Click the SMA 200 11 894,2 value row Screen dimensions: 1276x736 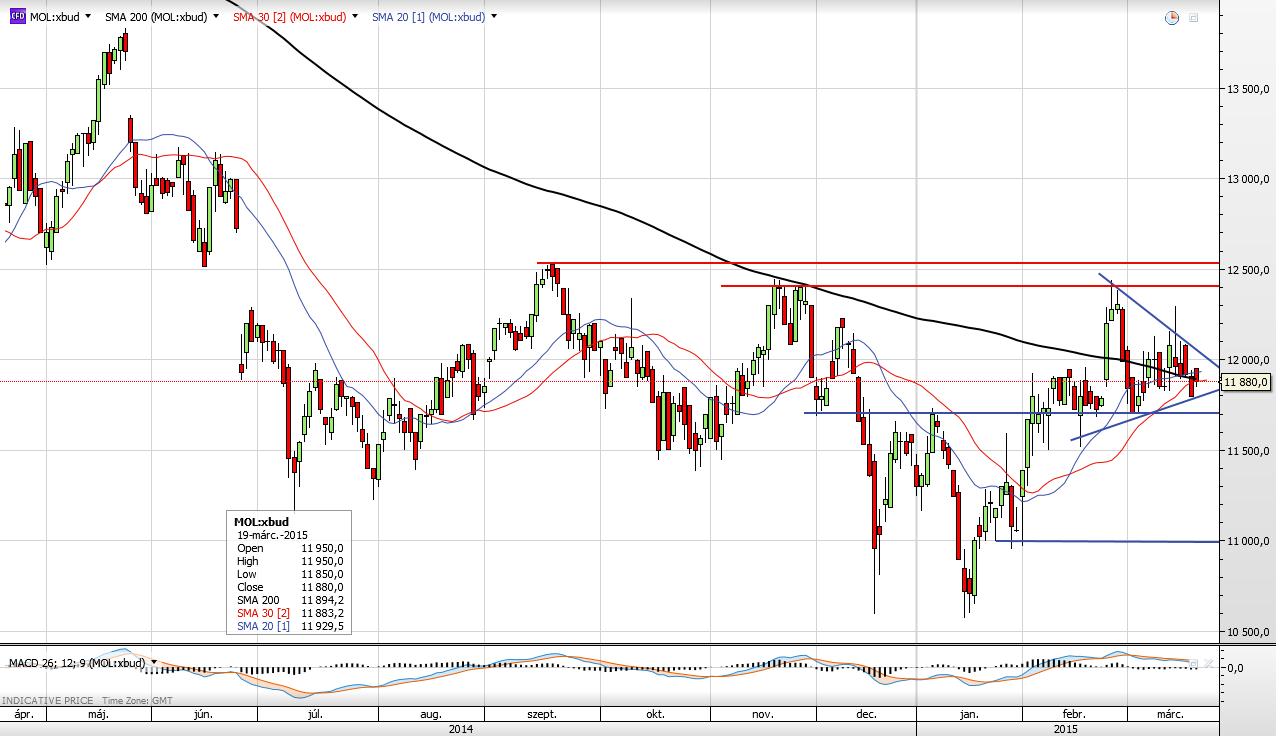pos(290,600)
